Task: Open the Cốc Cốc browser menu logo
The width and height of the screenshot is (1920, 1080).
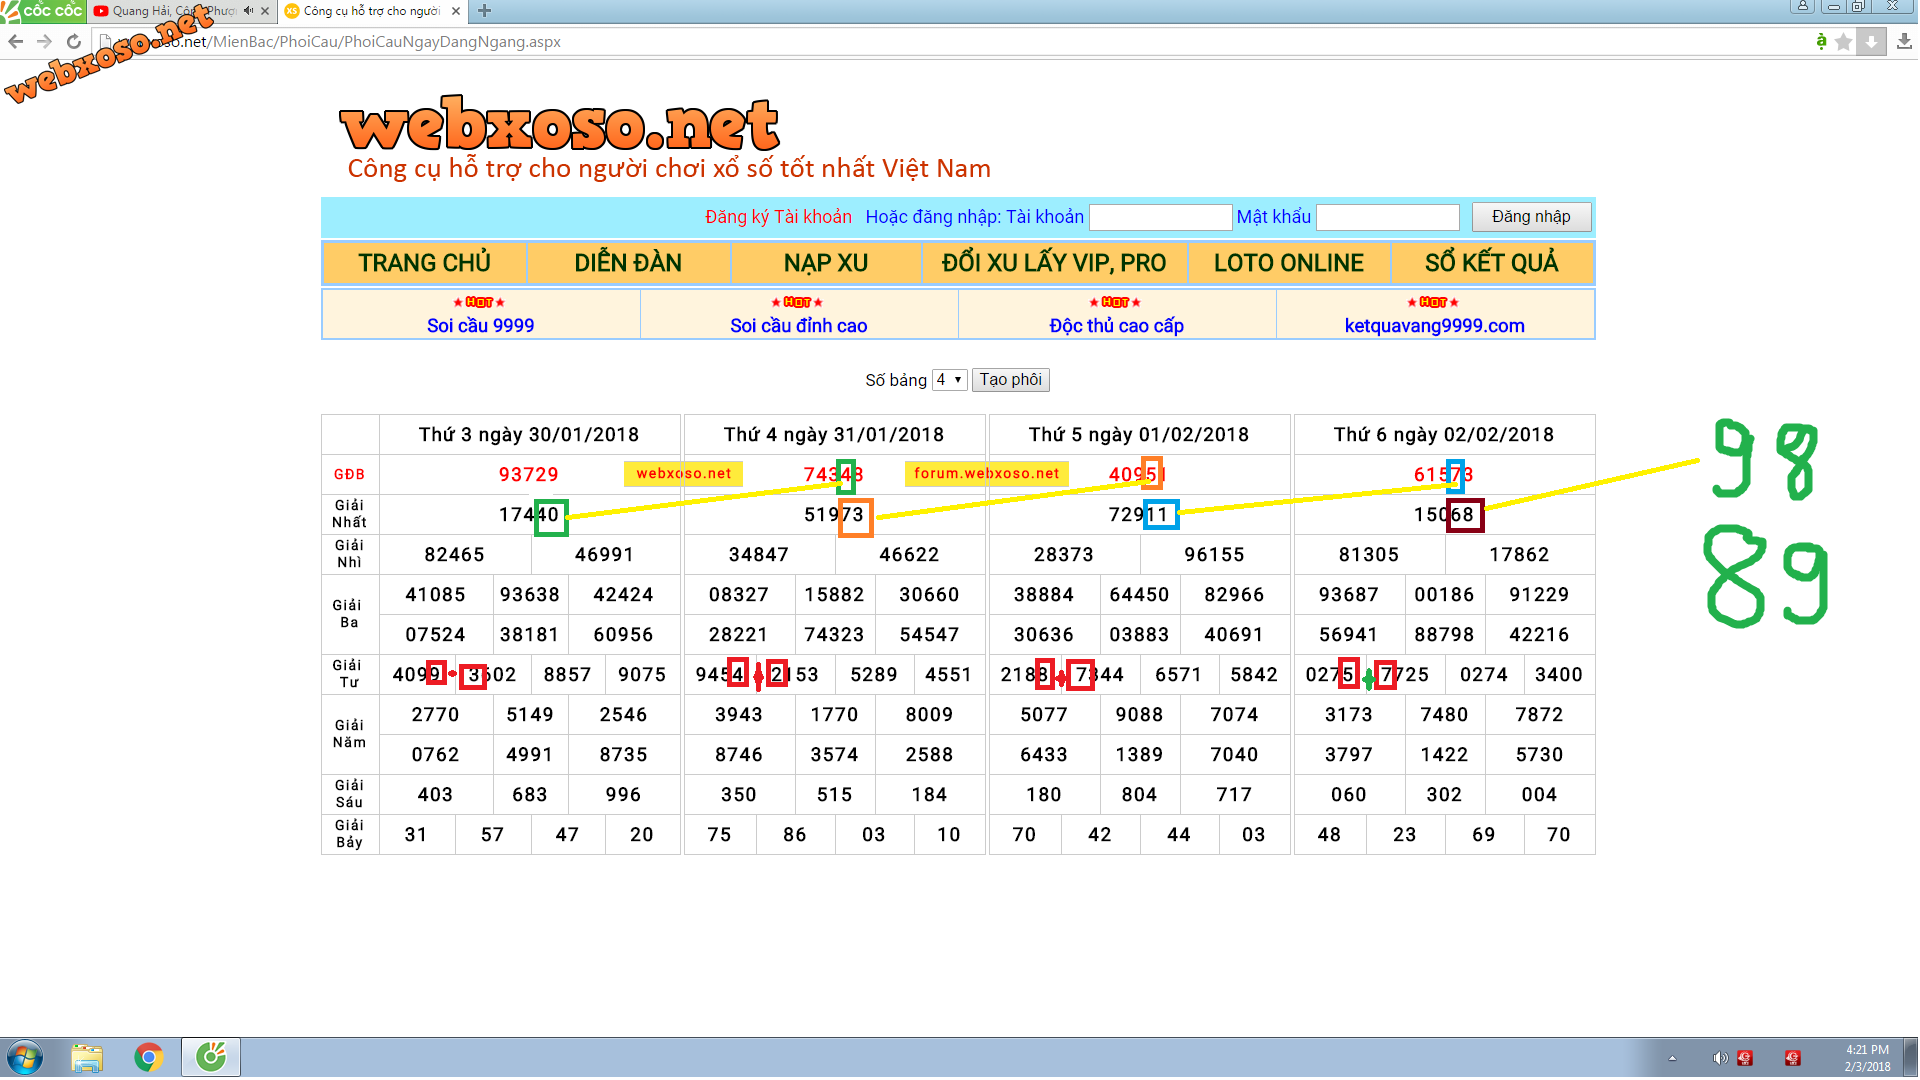Action: tap(43, 11)
